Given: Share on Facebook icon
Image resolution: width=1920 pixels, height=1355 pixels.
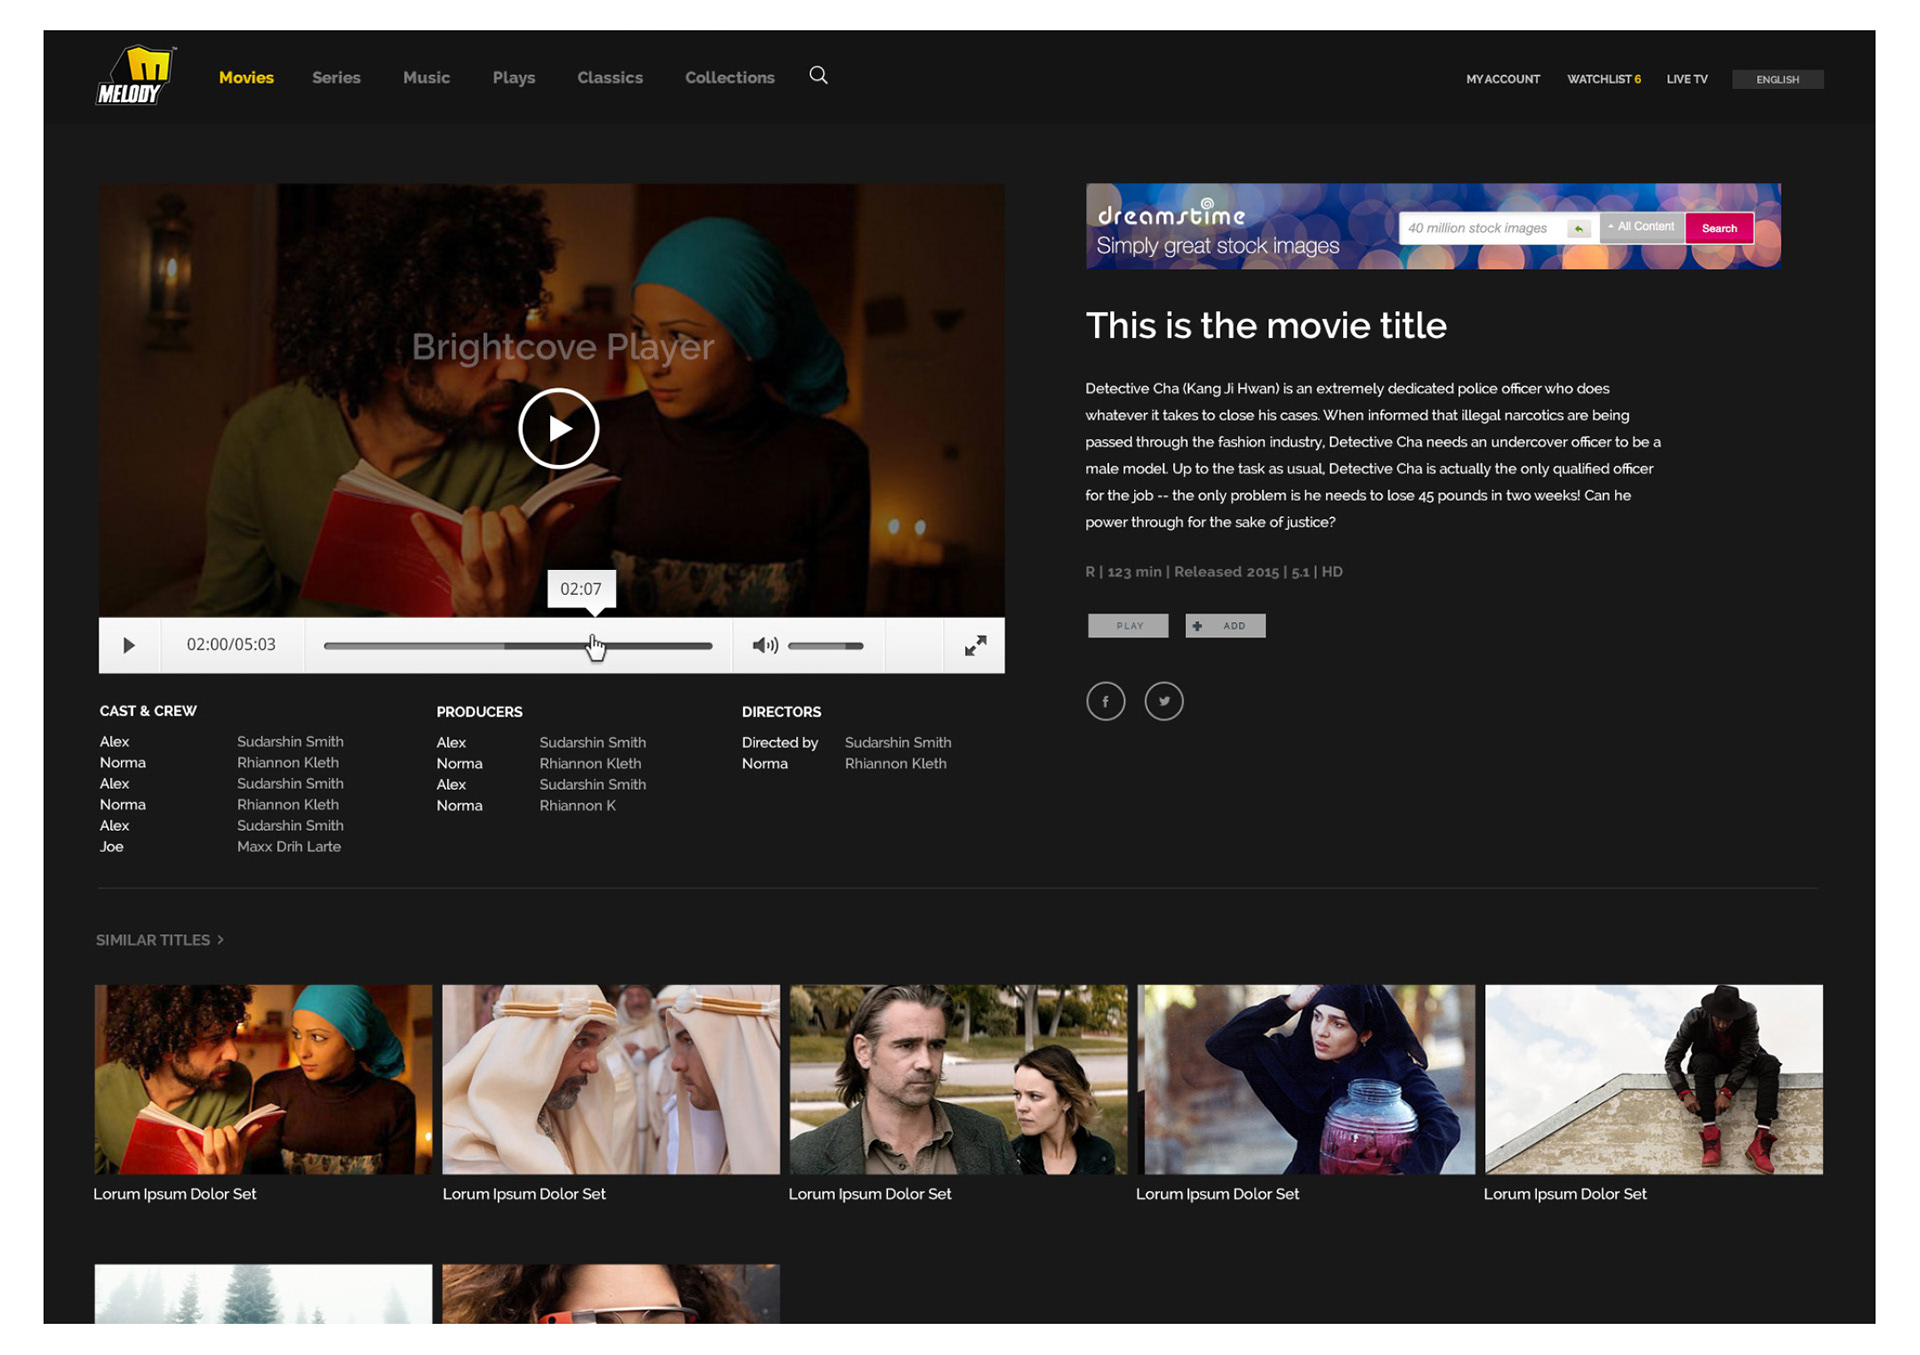Looking at the screenshot, I should (1105, 701).
